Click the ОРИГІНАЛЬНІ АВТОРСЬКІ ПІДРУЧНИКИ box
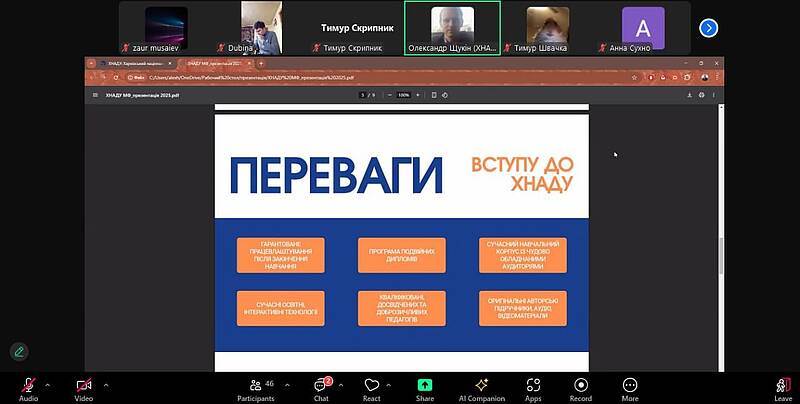 [522, 308]
